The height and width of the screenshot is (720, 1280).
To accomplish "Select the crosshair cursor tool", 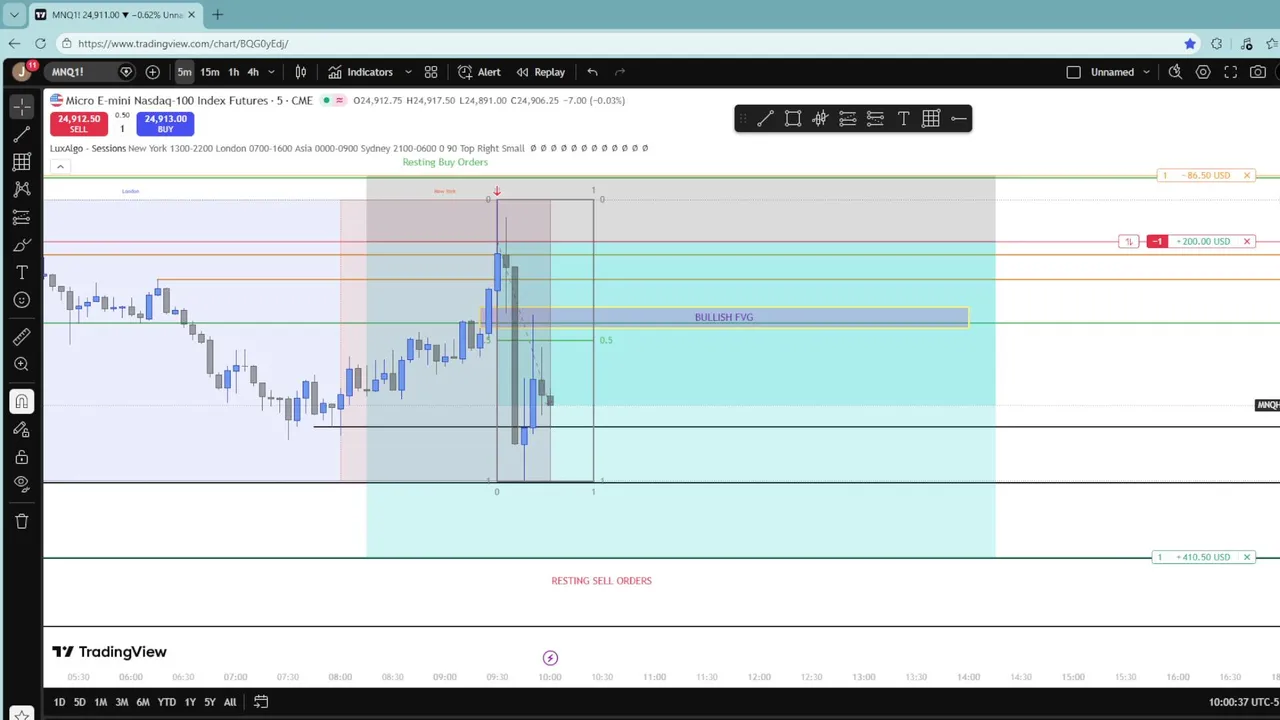I will tap(22, 106).
